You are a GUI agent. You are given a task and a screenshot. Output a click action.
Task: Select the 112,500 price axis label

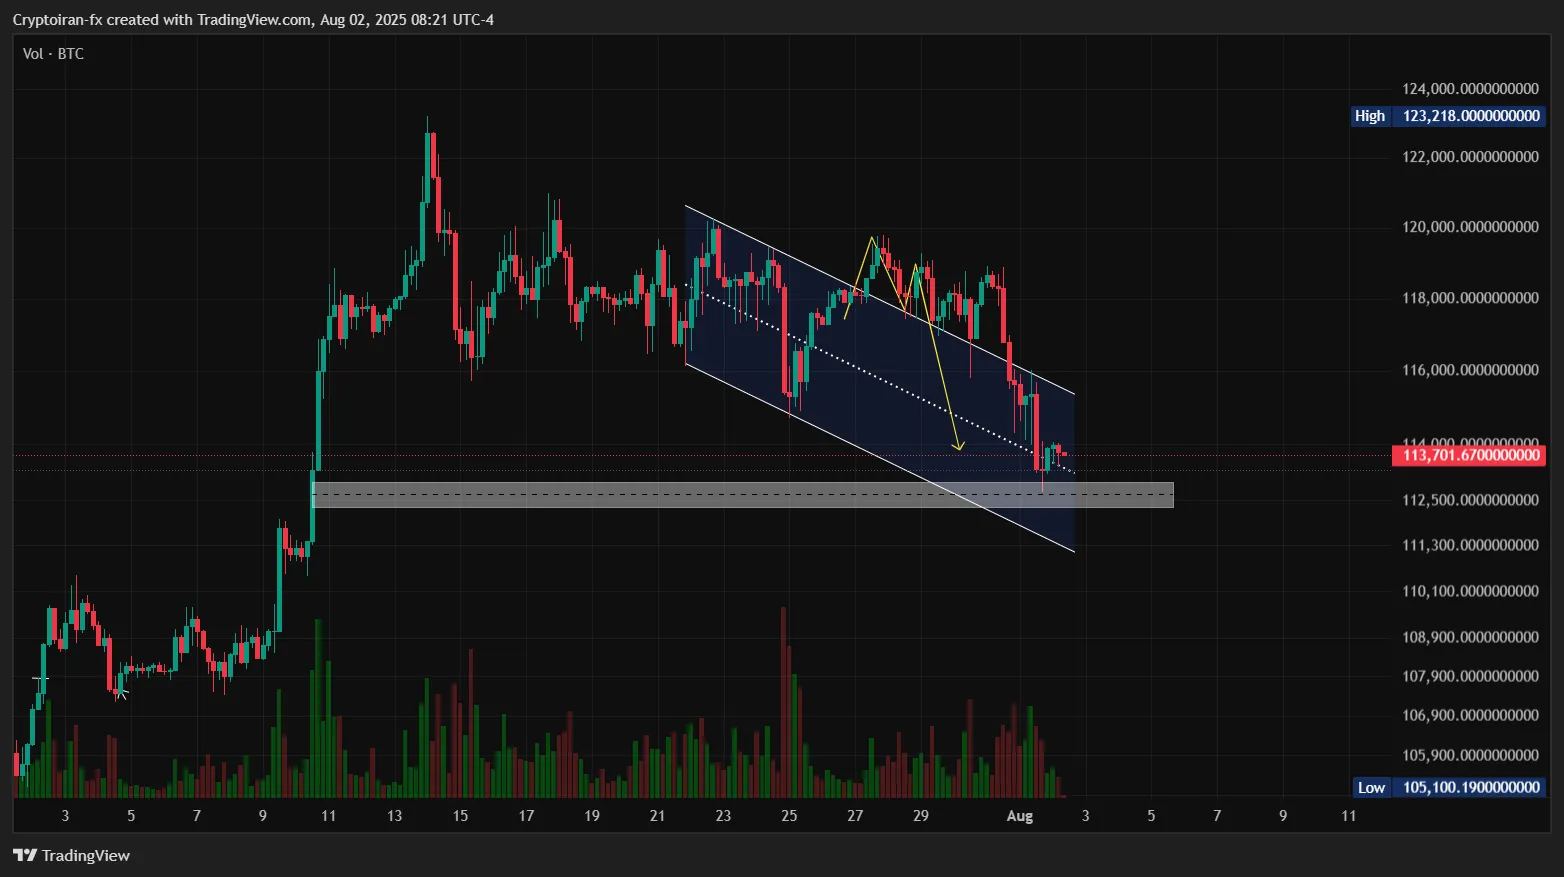pyautogui.click(x=1470, y=500)
